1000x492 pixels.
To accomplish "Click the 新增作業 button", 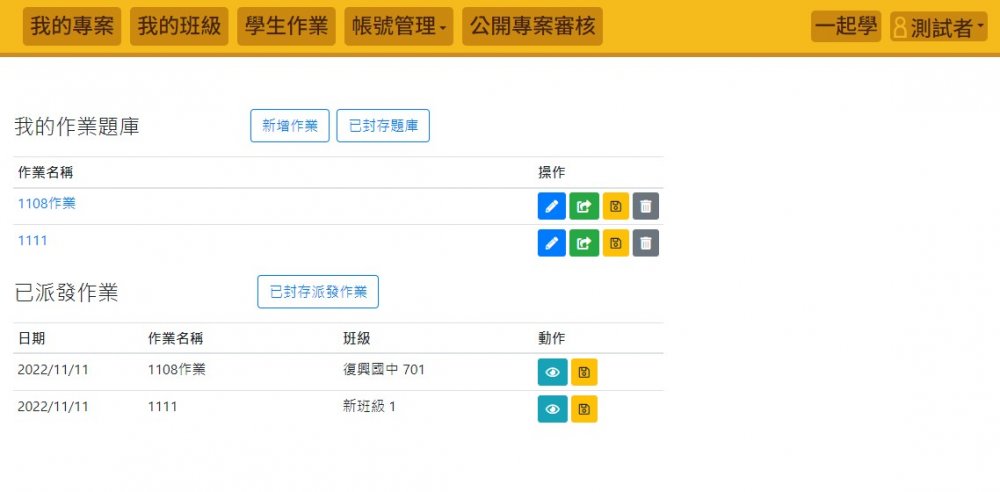I will 289,126.
